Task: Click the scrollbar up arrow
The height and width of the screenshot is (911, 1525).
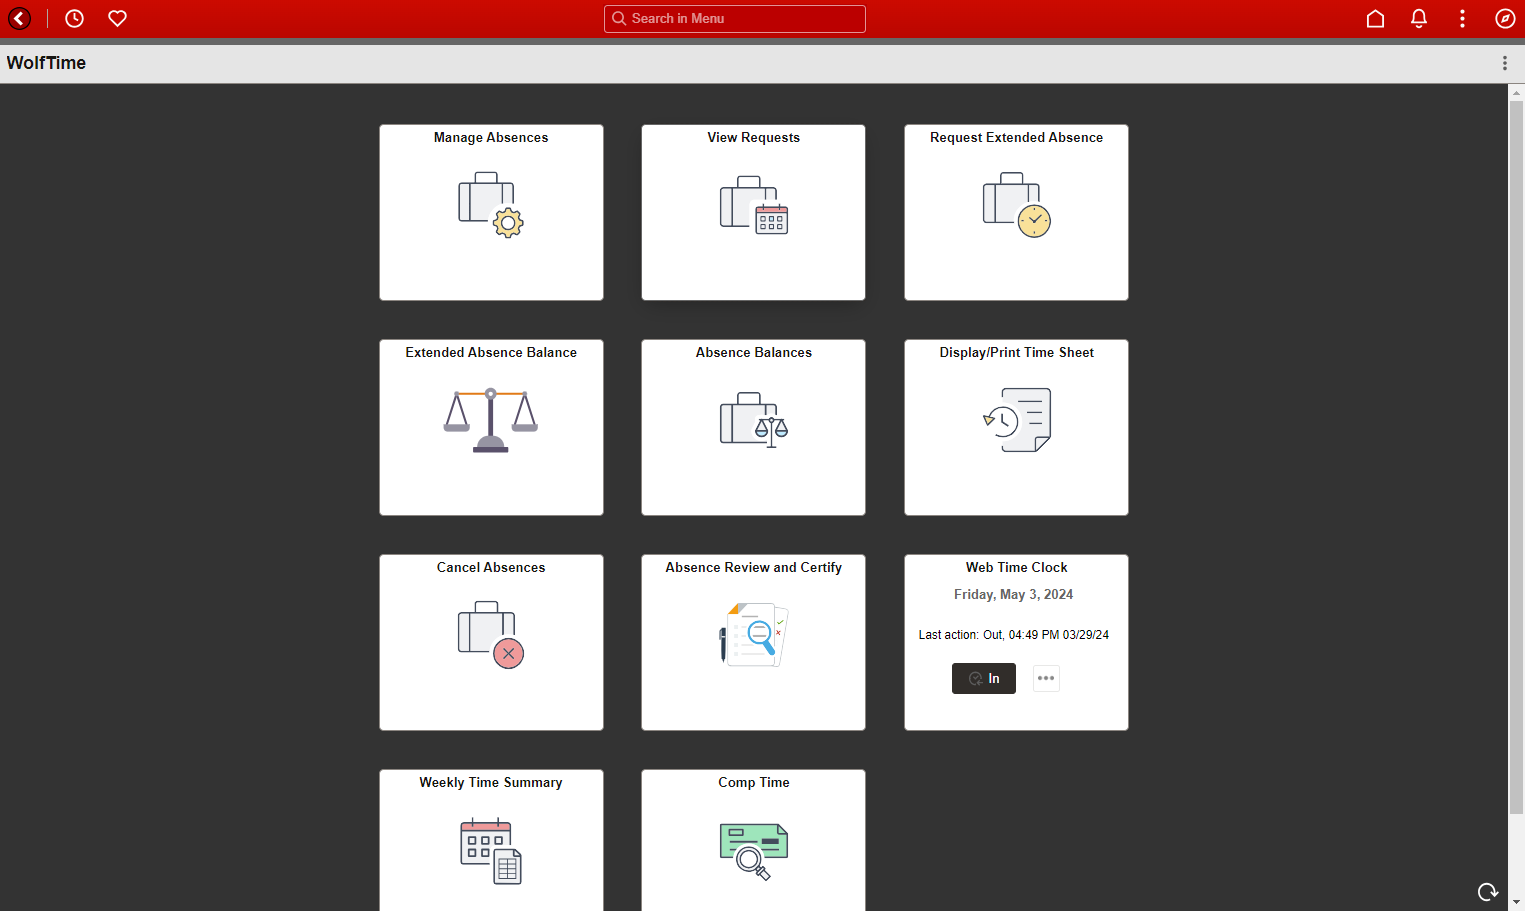Action: click(1516, 92)
